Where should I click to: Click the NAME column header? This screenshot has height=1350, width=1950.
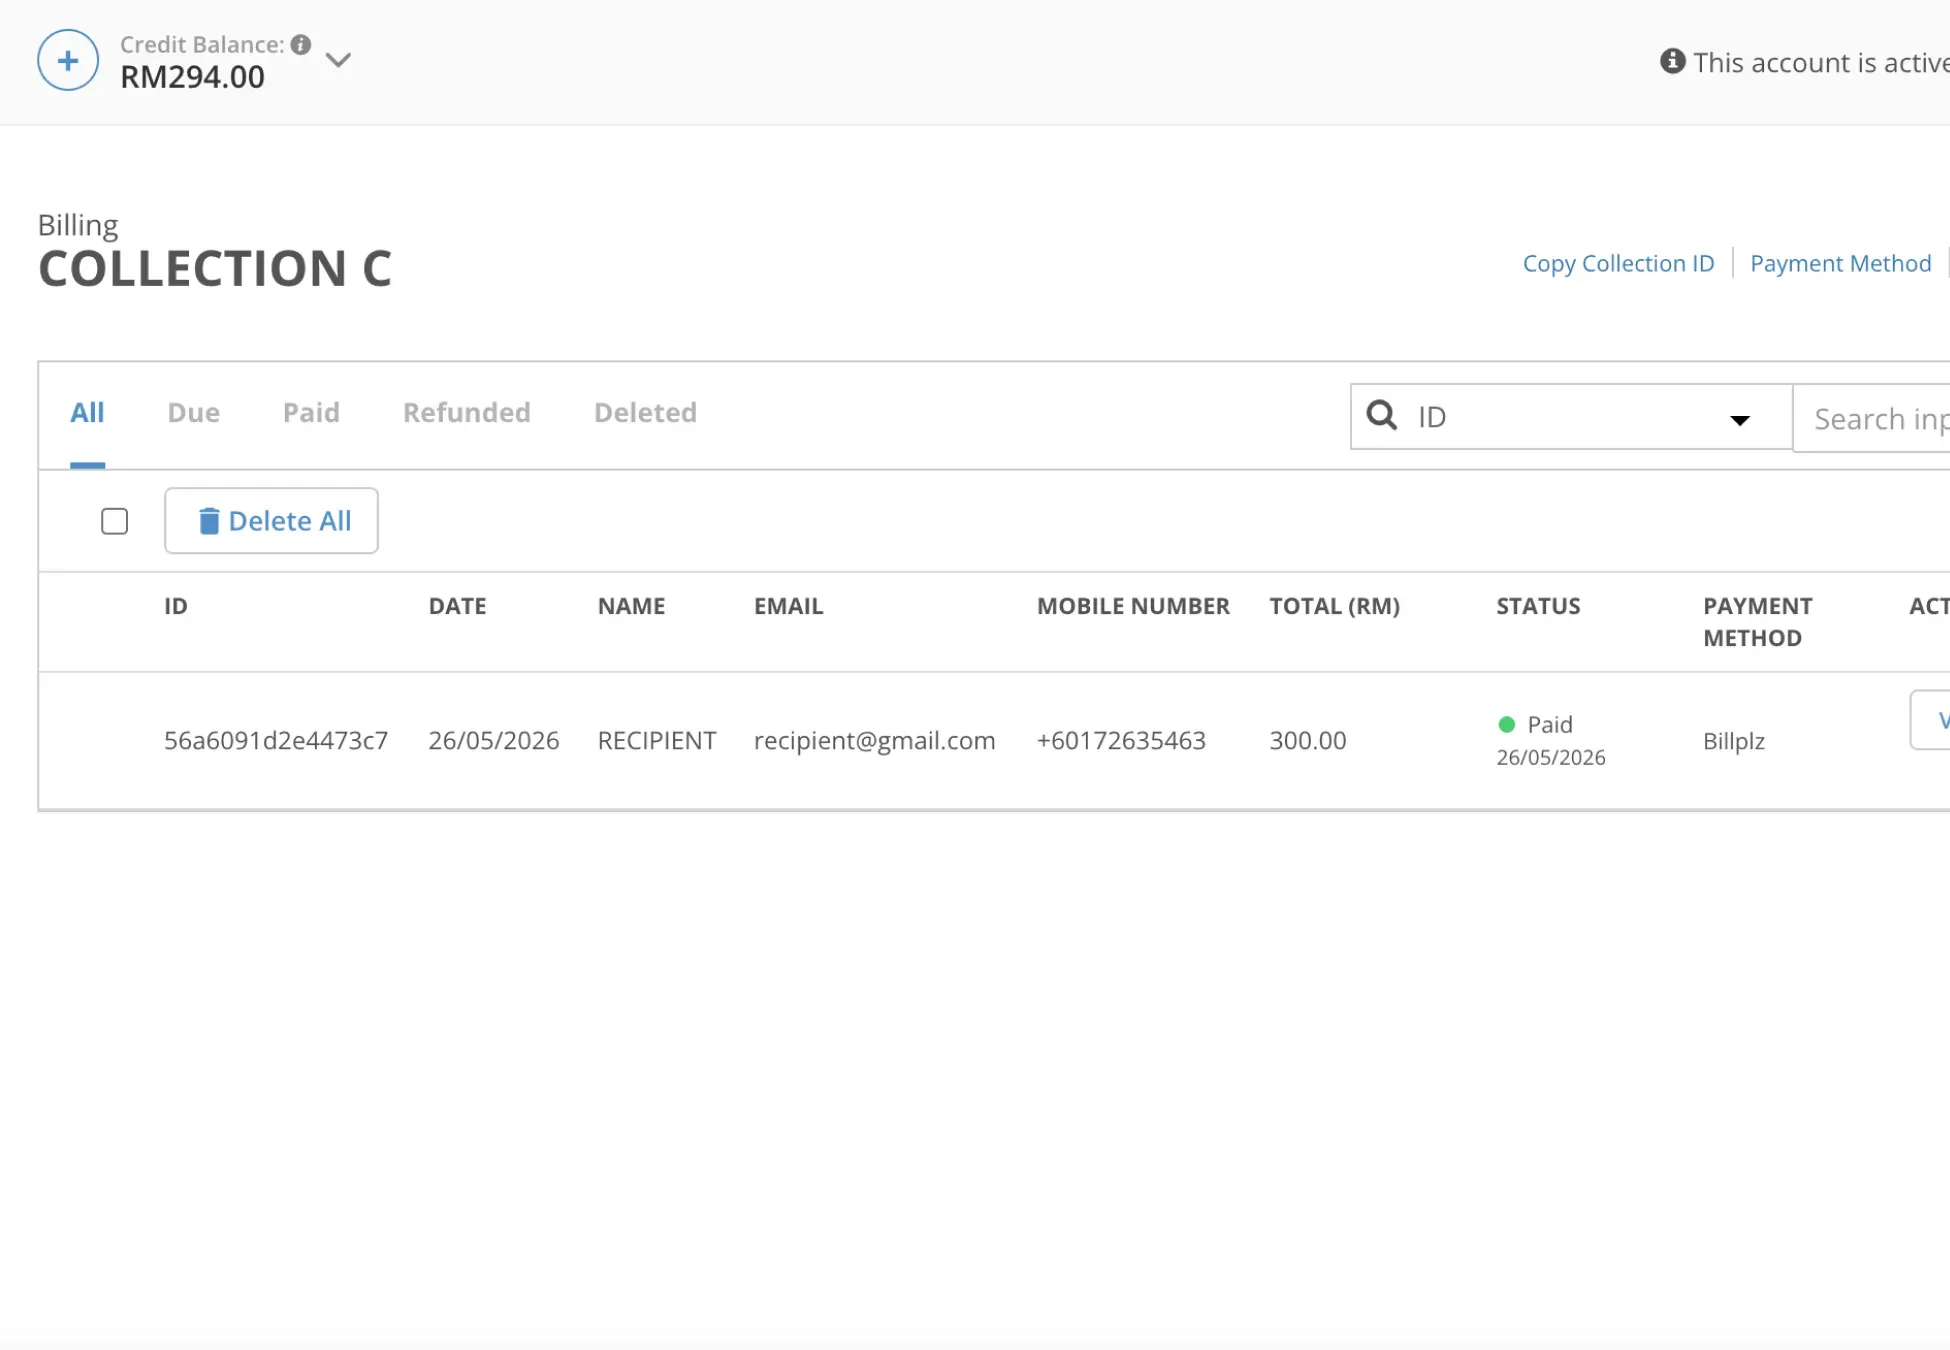631,606
